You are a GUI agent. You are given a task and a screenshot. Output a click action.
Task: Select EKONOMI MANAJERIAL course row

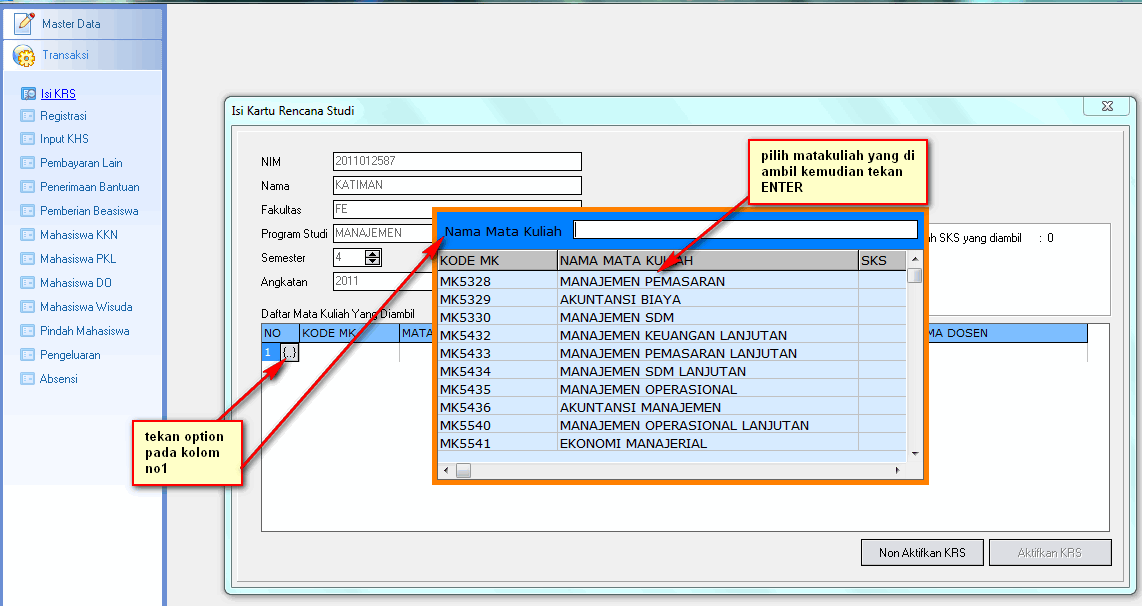(x=672, y=443)
